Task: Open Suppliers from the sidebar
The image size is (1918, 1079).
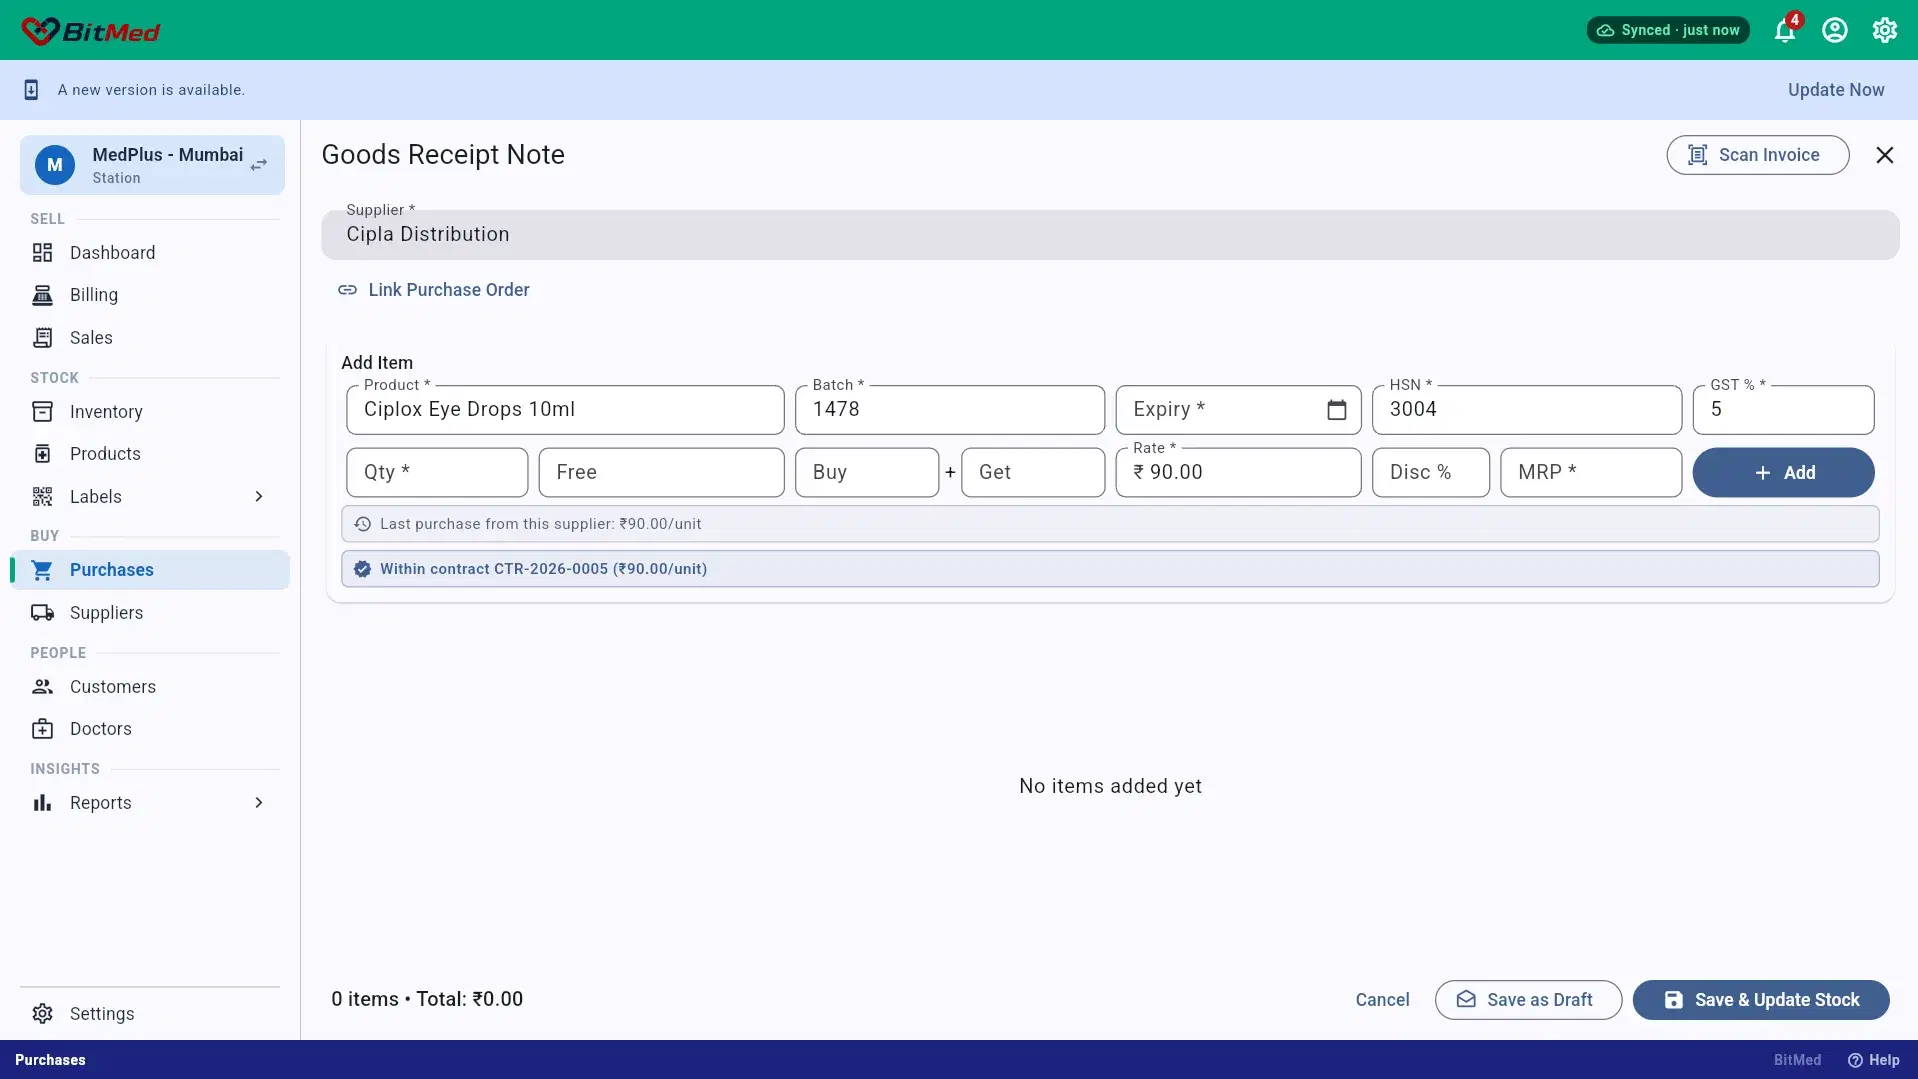Action: pyautogui.click(x=150, y=613)
